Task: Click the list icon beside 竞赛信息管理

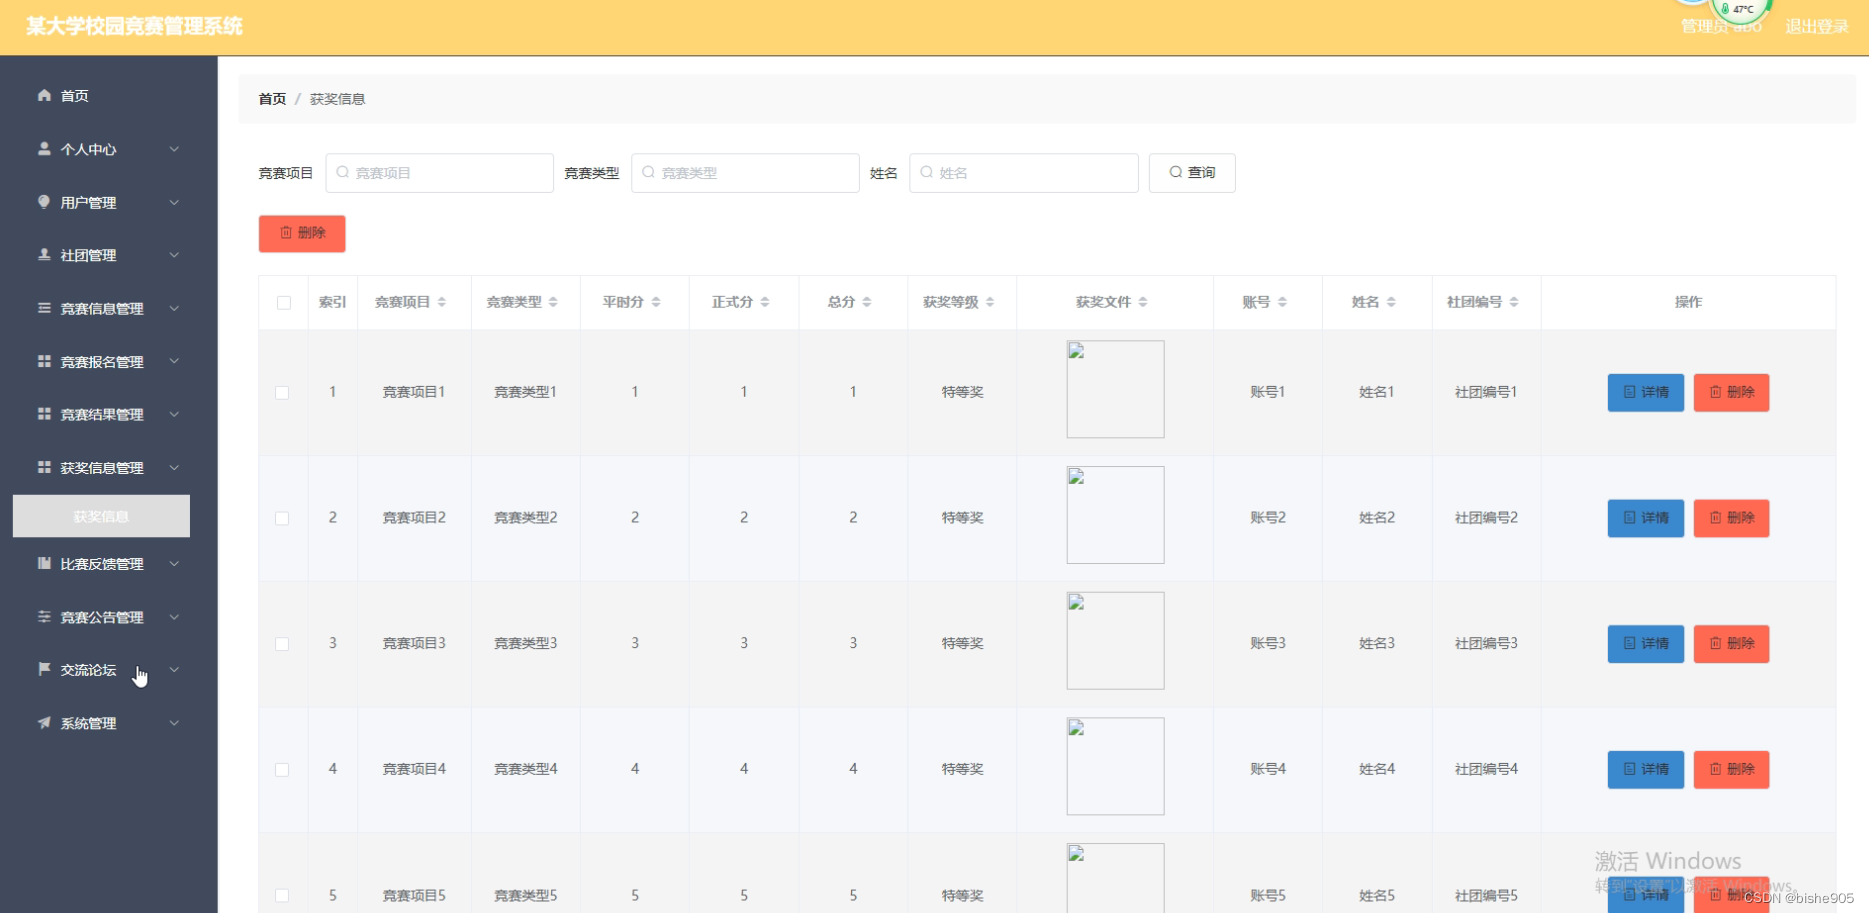Action: coord(44,308)
